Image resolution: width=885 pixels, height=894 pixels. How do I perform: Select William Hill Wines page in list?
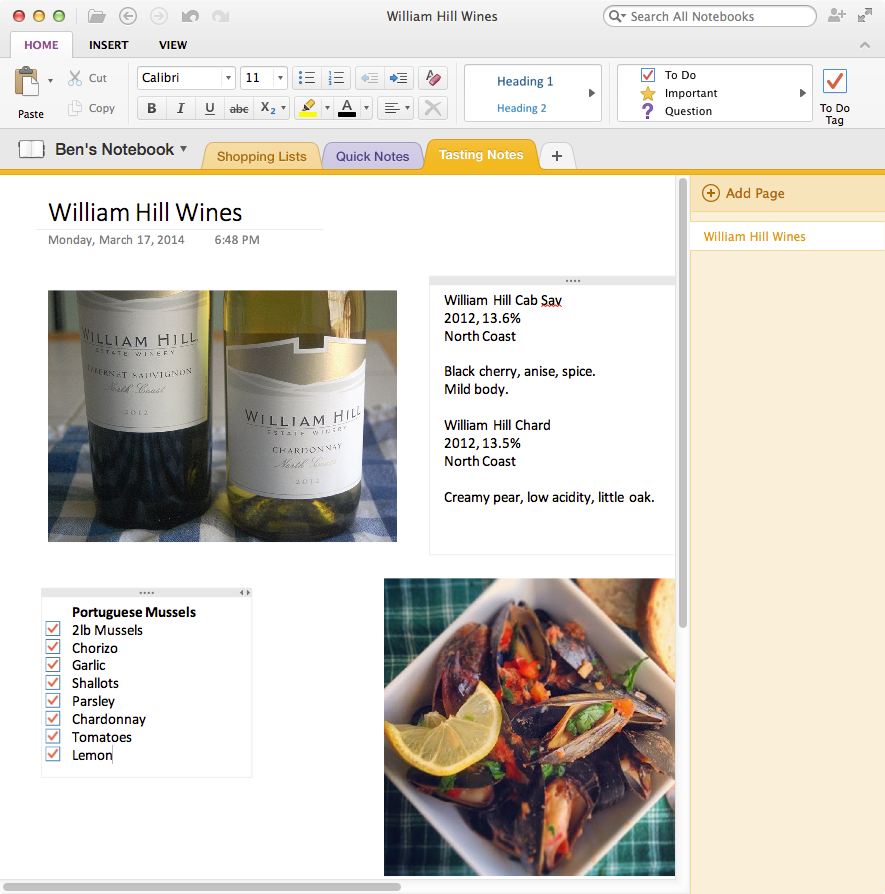787,237
